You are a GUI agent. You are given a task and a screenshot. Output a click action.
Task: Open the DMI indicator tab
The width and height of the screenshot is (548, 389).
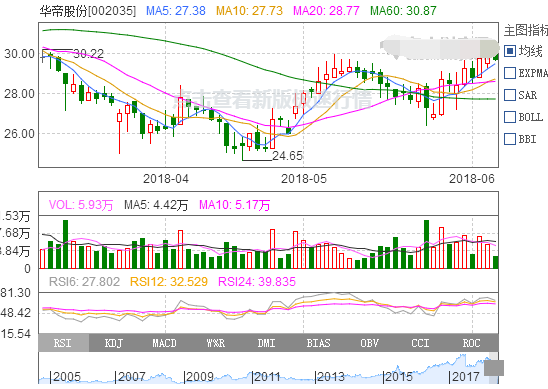267,343
